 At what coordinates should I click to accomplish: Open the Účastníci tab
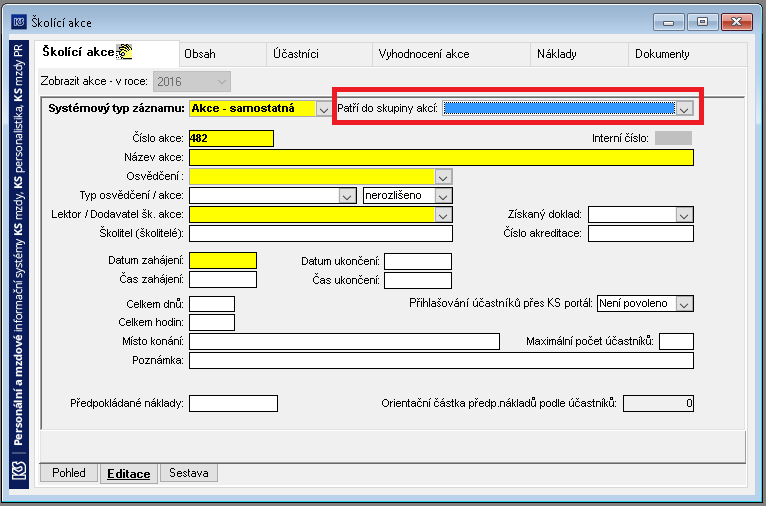(319, 54)
